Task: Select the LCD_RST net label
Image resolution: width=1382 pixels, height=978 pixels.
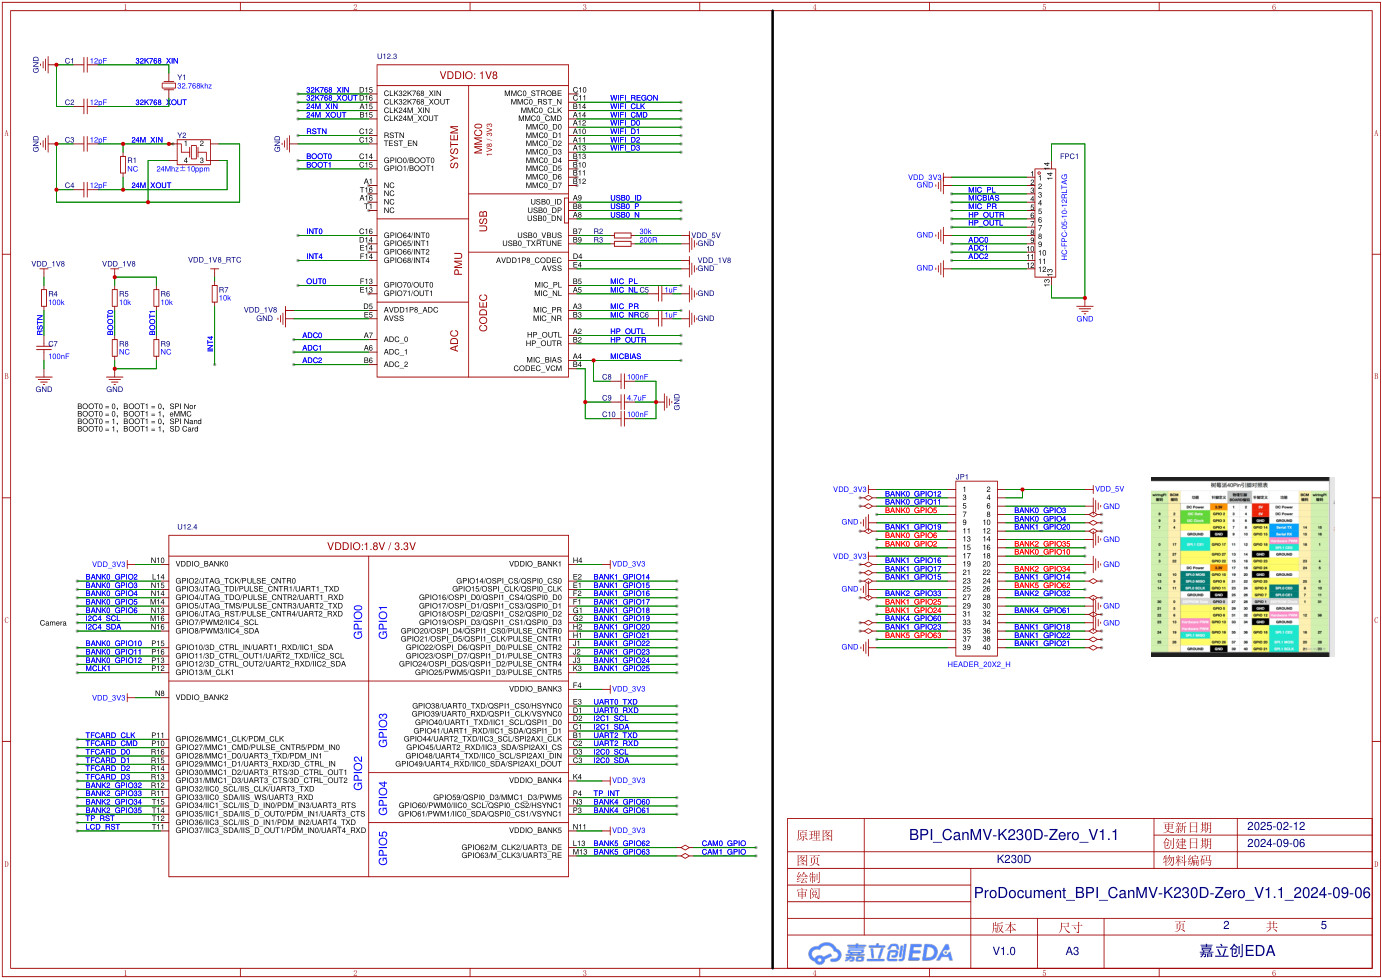Action: coord(102,827)
